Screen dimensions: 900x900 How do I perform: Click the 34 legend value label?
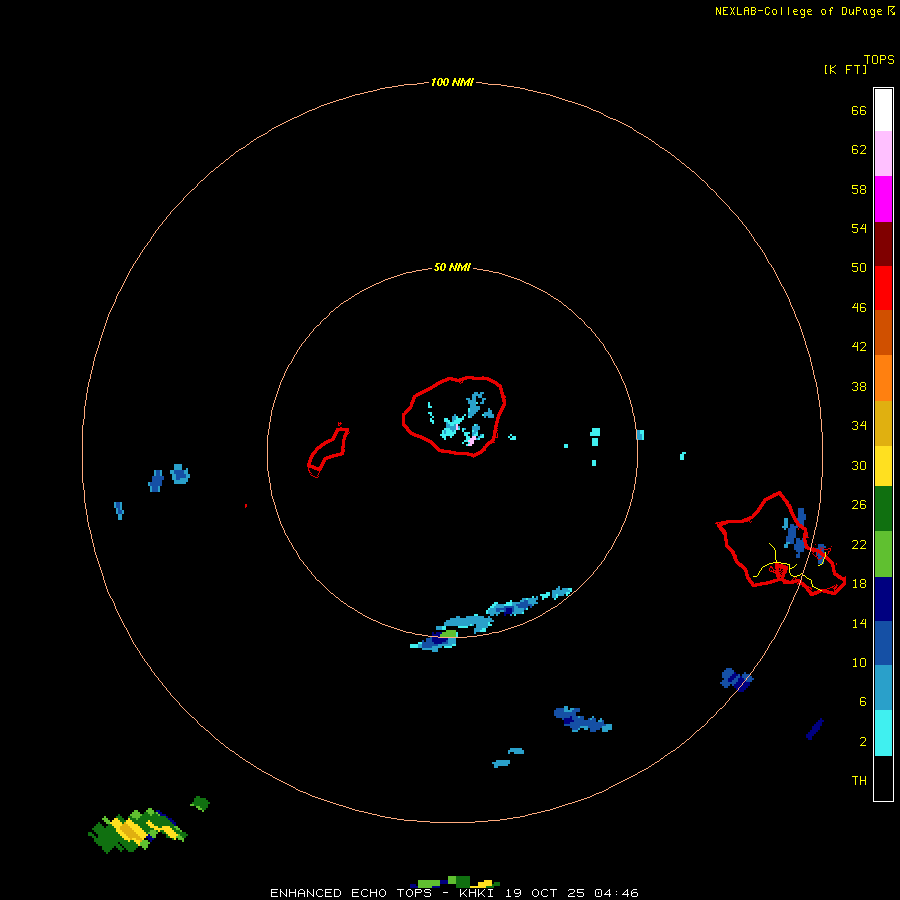click(x=859, y=426)
